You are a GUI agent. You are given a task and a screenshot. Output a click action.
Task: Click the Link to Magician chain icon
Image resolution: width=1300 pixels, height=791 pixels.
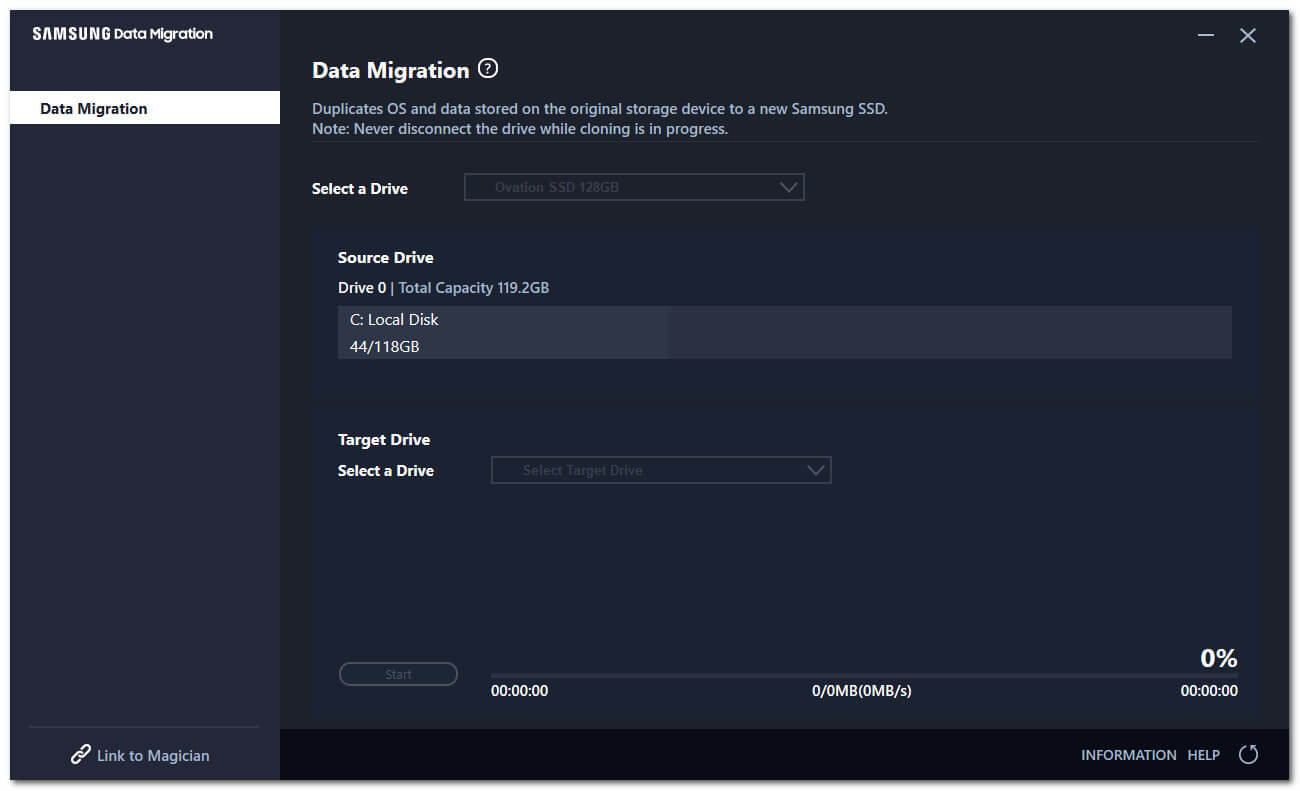pos(80,755)
